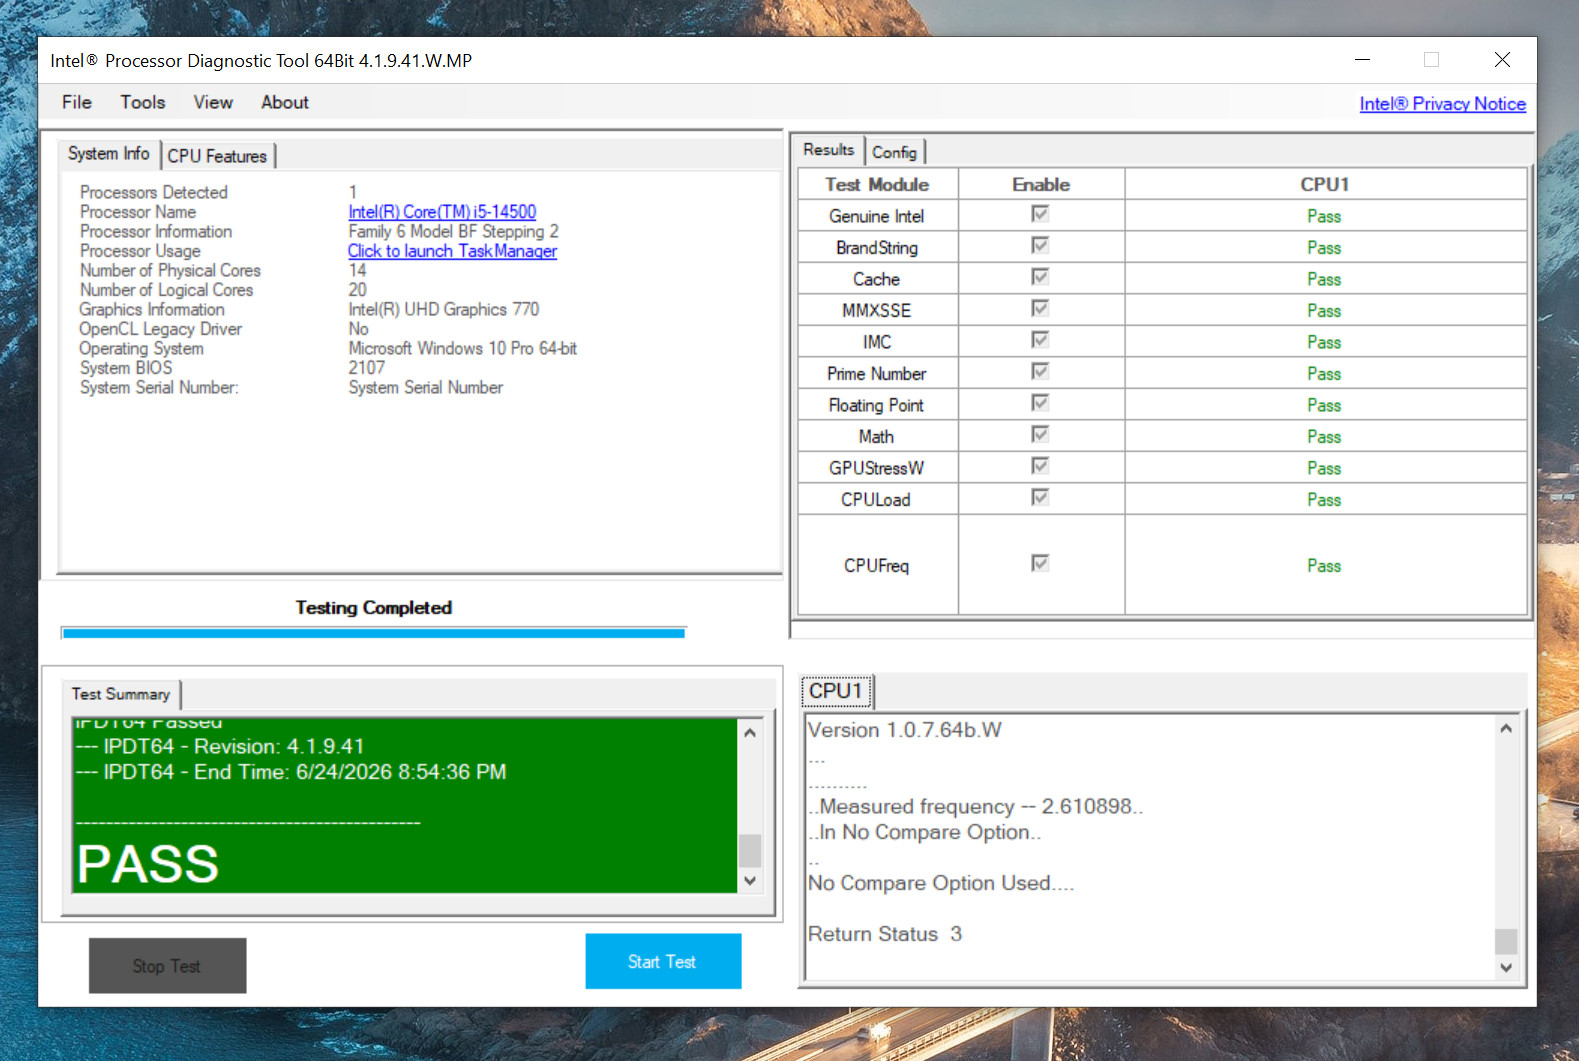Toggle the Prime Number enable checkbox
The width and height of the screenshot is (1579, 1061).
1040,371
